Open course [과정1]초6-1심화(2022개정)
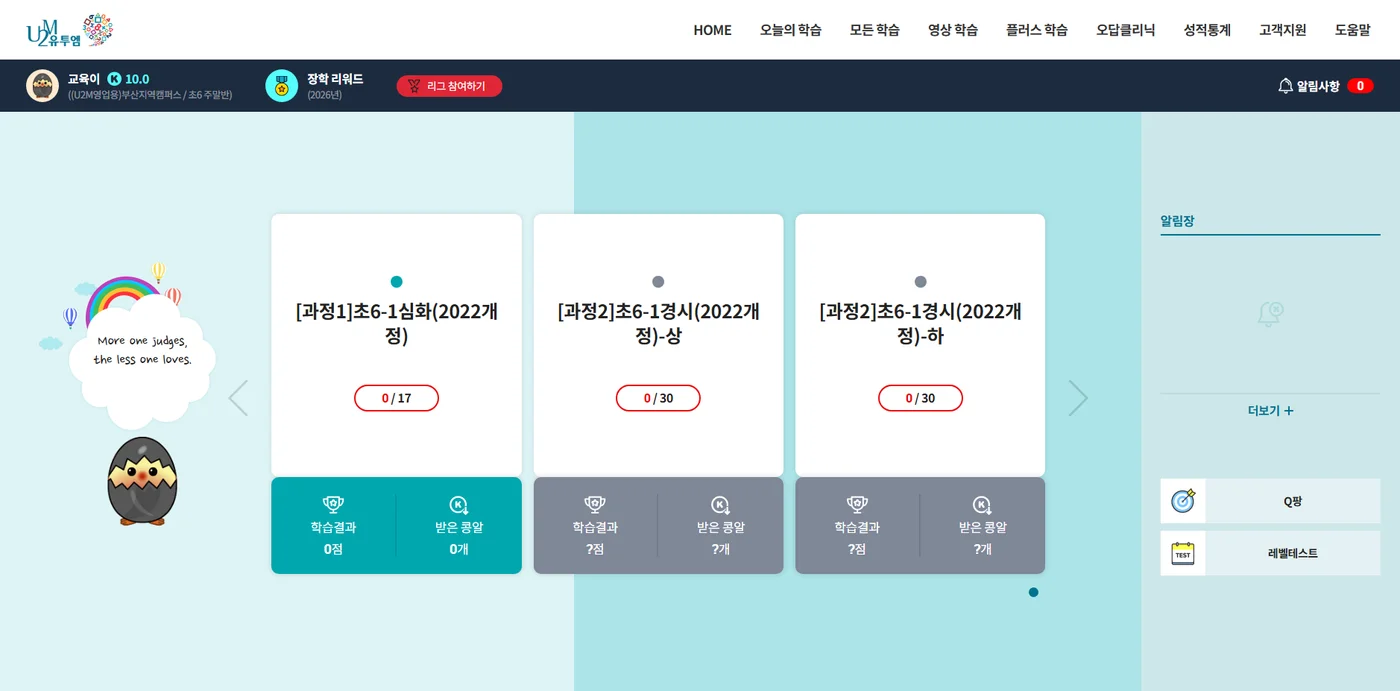The height and width of the screenshot is (691, 1400). [397, 324]
